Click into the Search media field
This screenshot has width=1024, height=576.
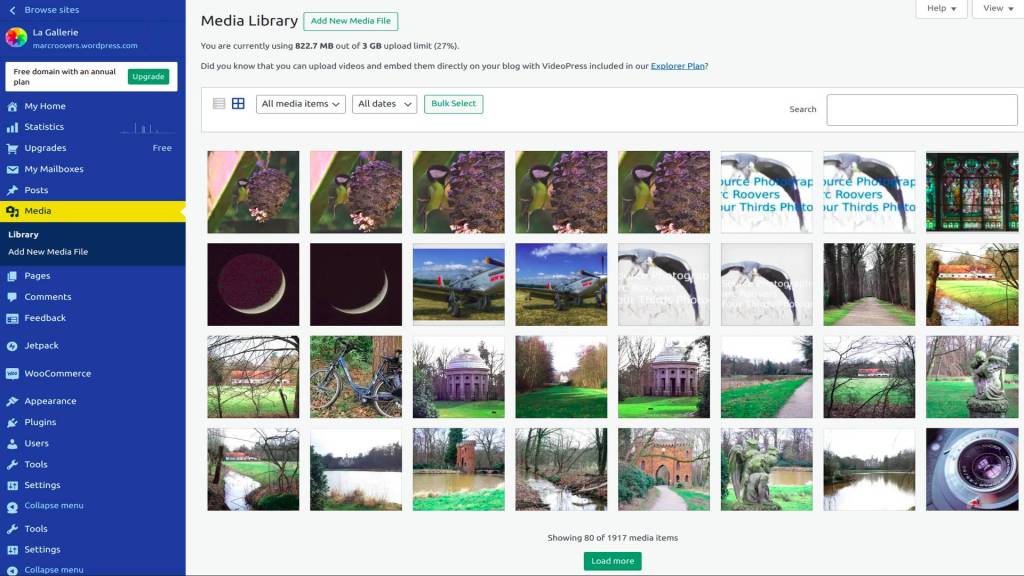(x=921, y=110)
